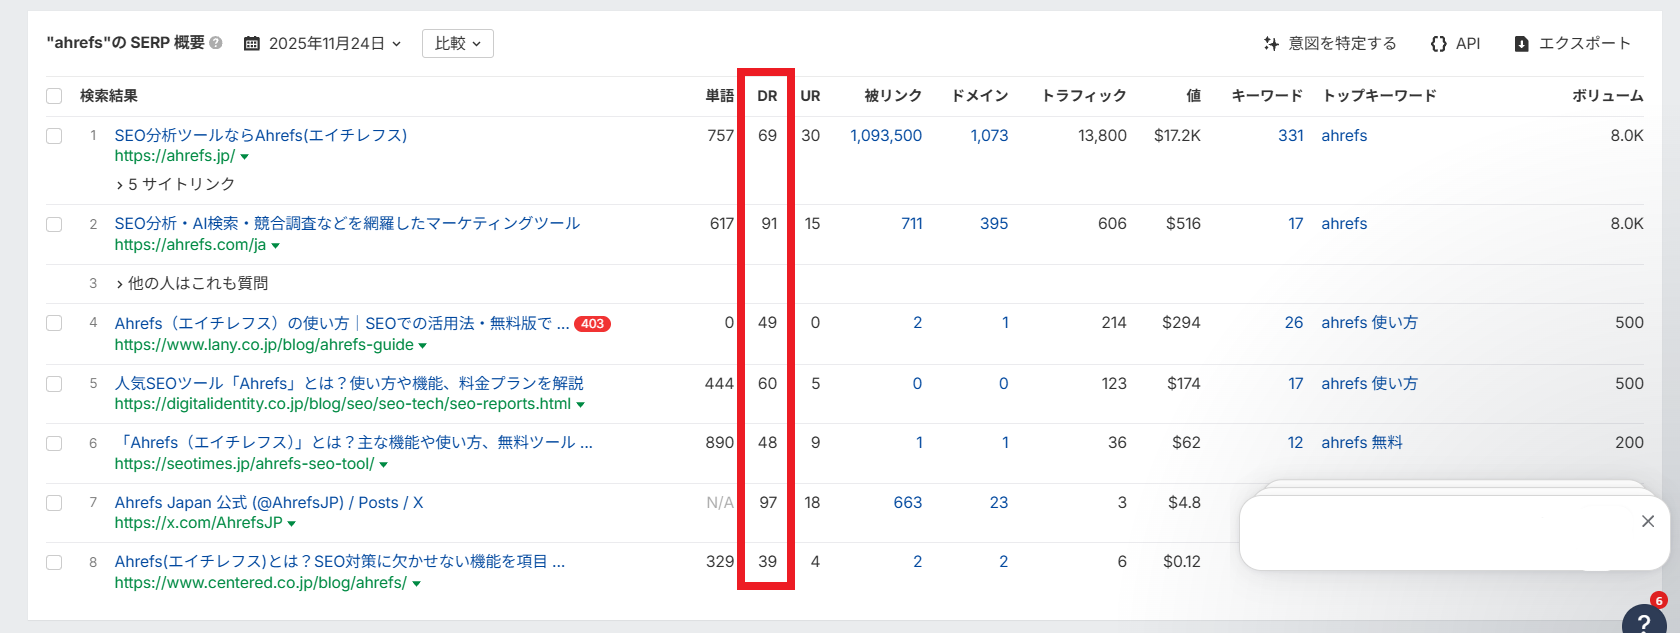Check the box for result 6 seotimes.jp
This screenshot has width=1680, height=633.
click(54, 443)
